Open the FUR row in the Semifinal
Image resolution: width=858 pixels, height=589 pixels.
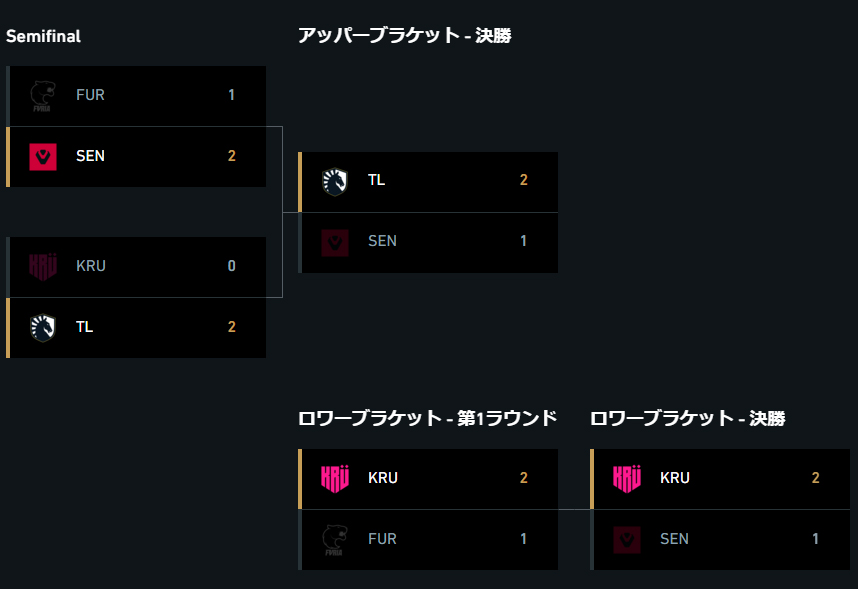pyautogui.click(x=136, y=96)
